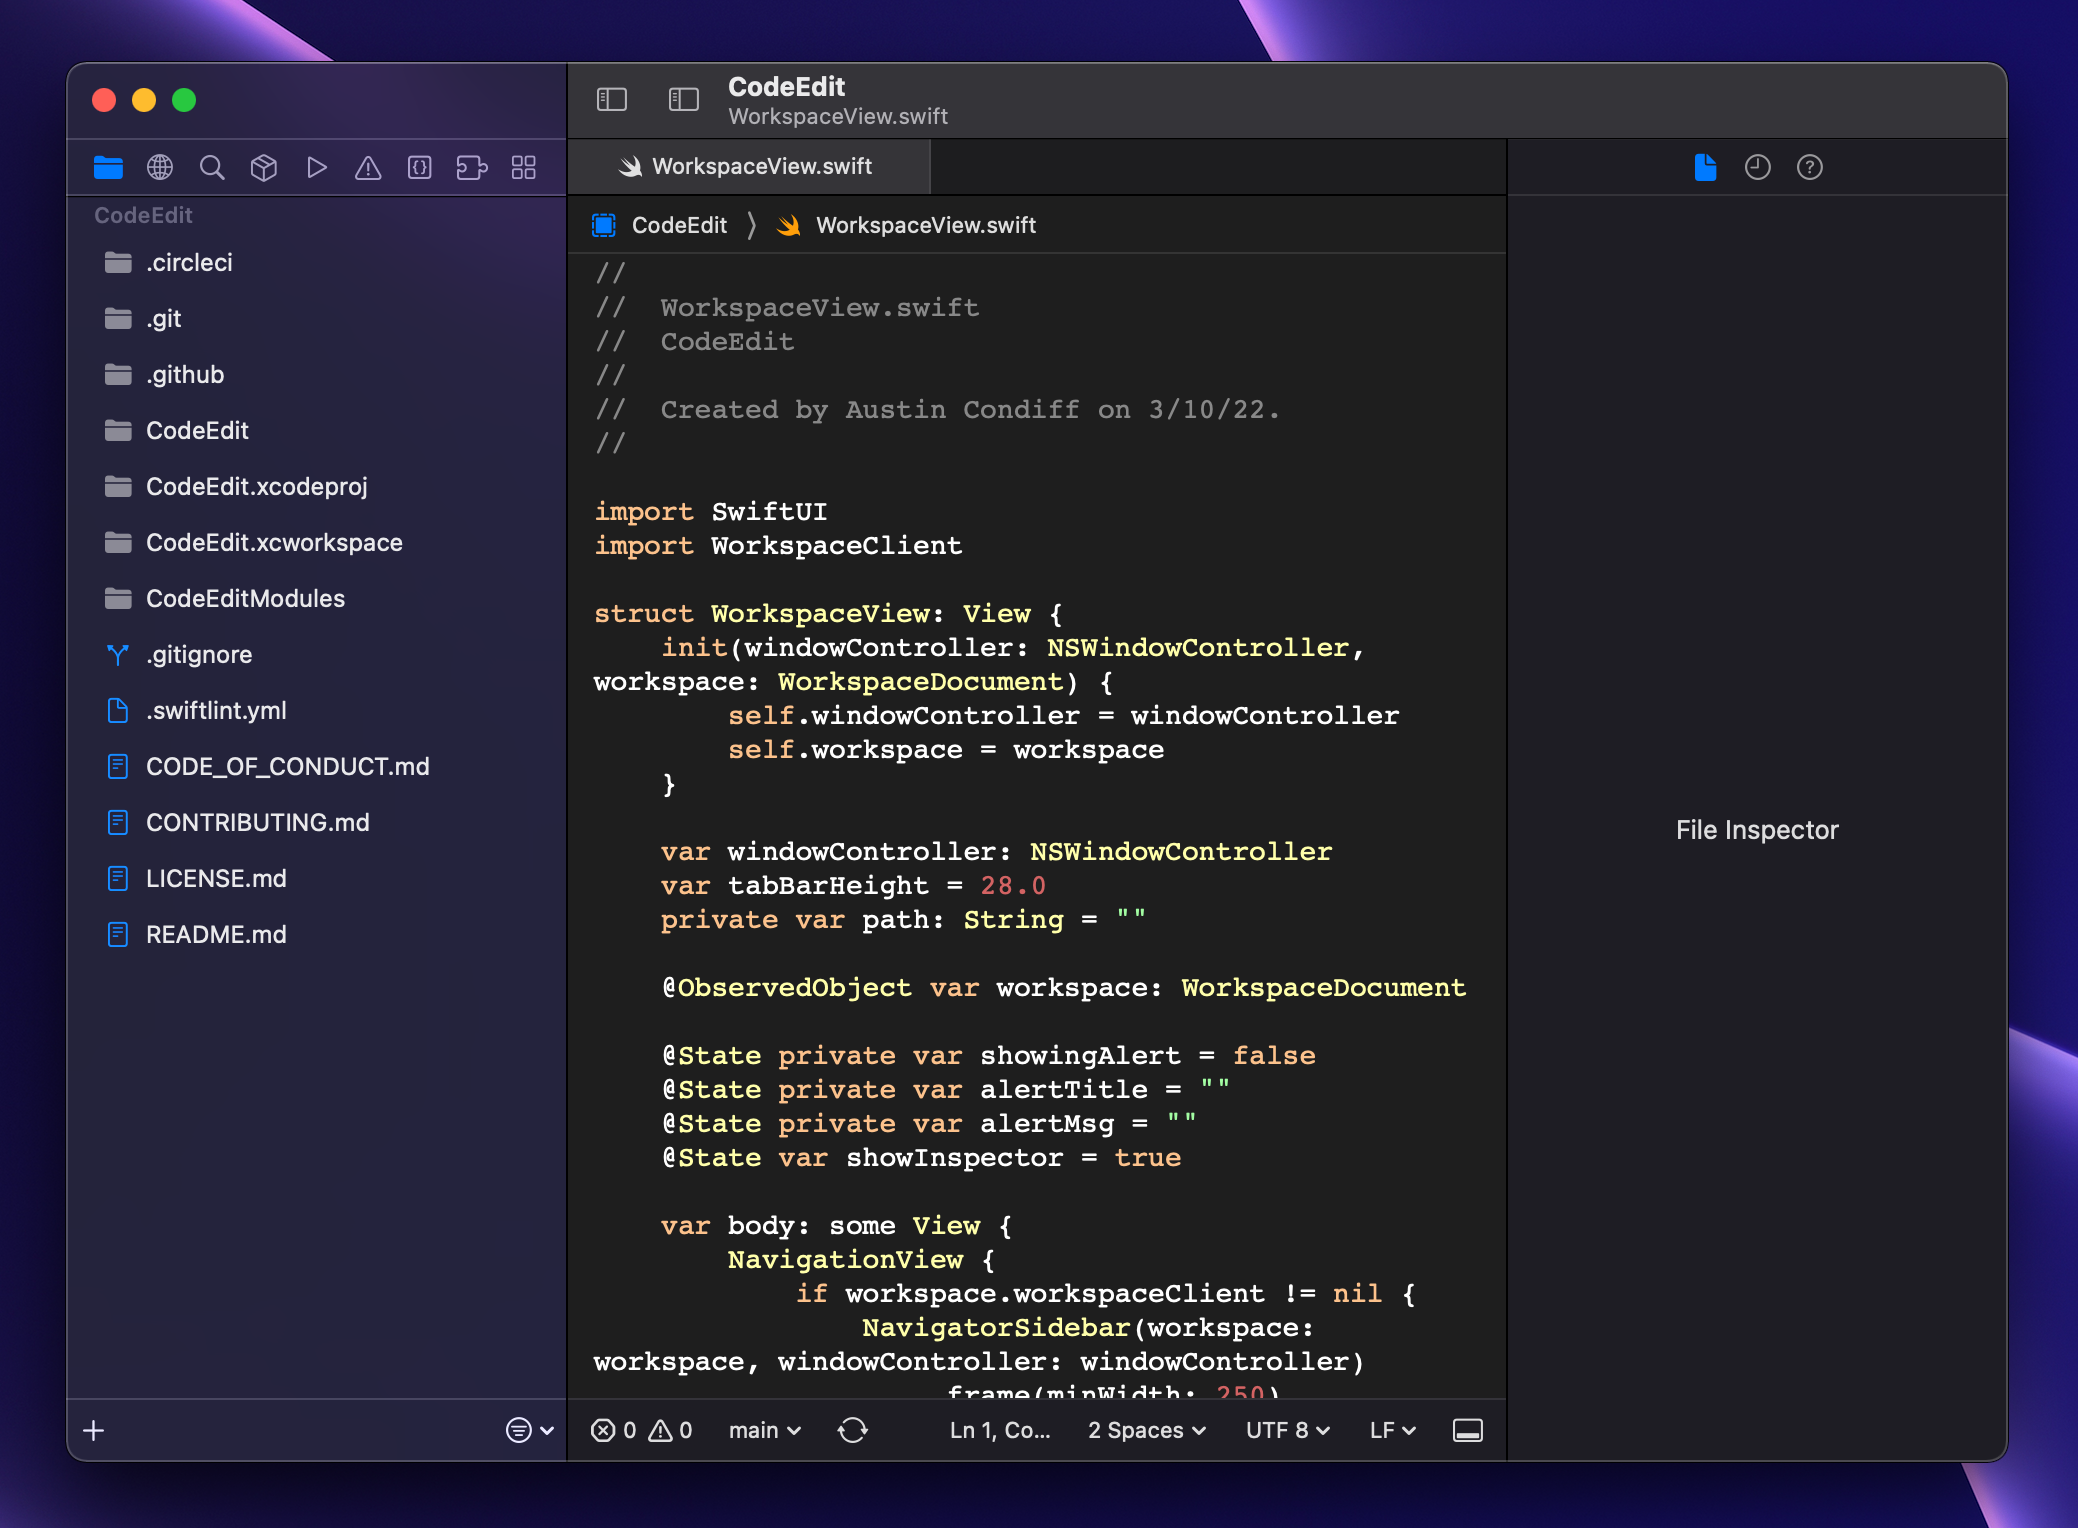Open the extensions puzzle-piece navigator
Image resolution: width=2078 pixels, height=1528 pixels.
tap(470, 167)
